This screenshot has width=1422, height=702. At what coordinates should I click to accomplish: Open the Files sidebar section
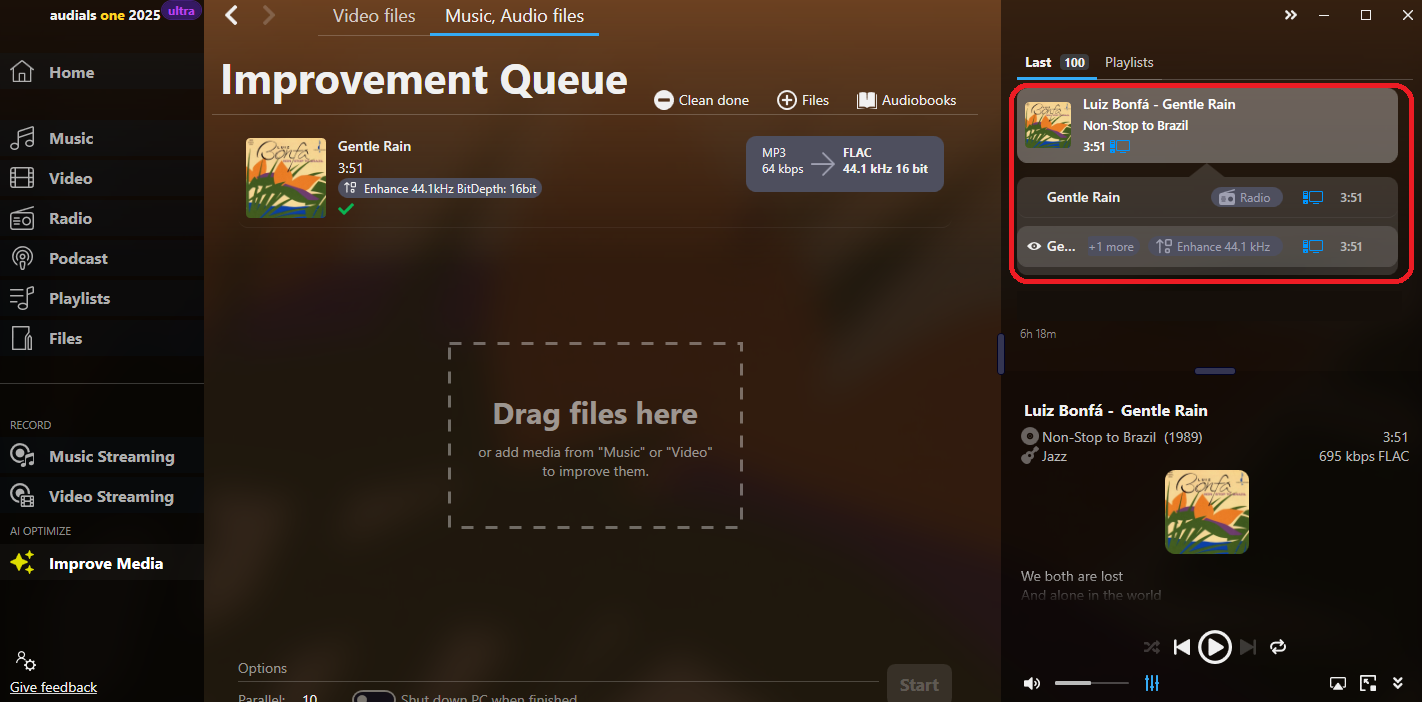pyautogui.click(x=67, y=338)
